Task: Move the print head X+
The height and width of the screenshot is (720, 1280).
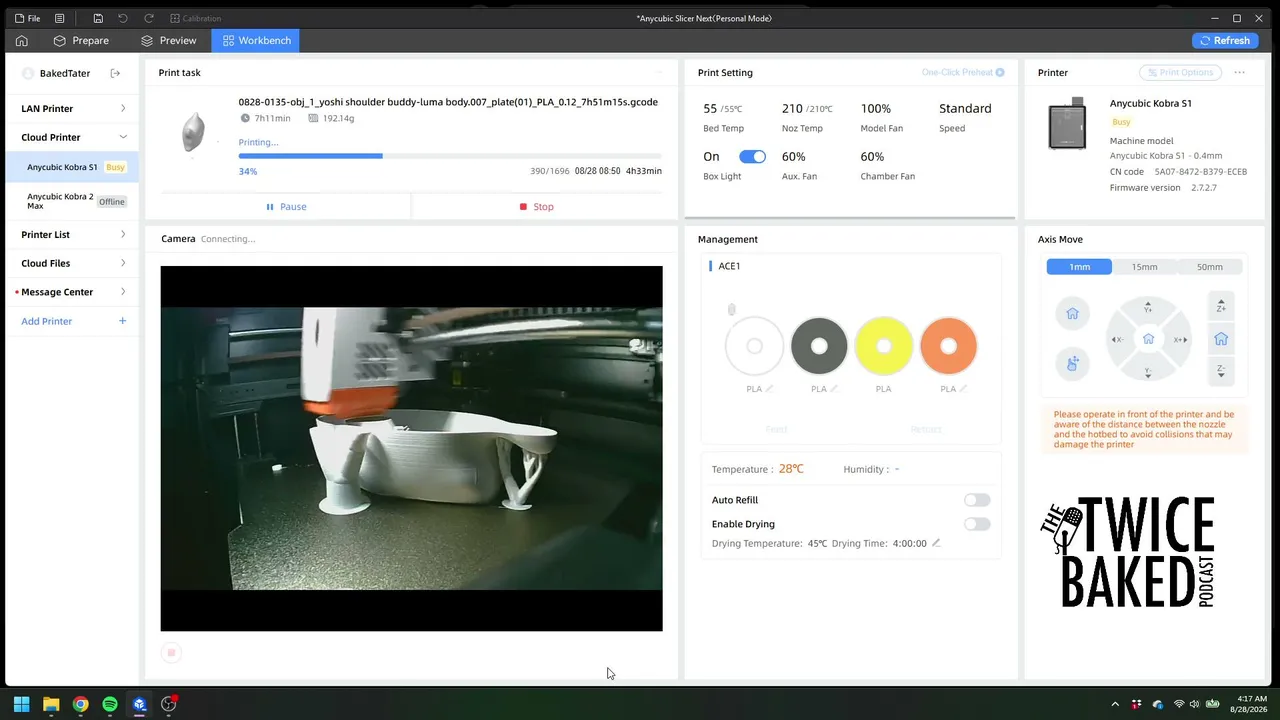Action: click(x=1180, y=339)
